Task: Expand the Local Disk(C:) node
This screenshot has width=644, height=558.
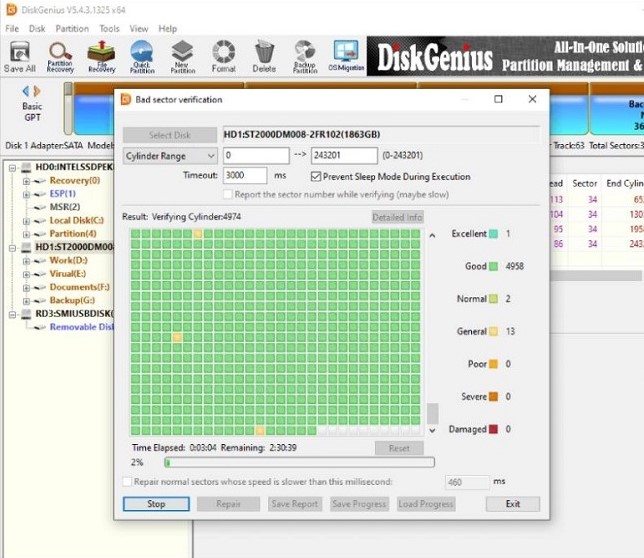Action: point(26,221)
